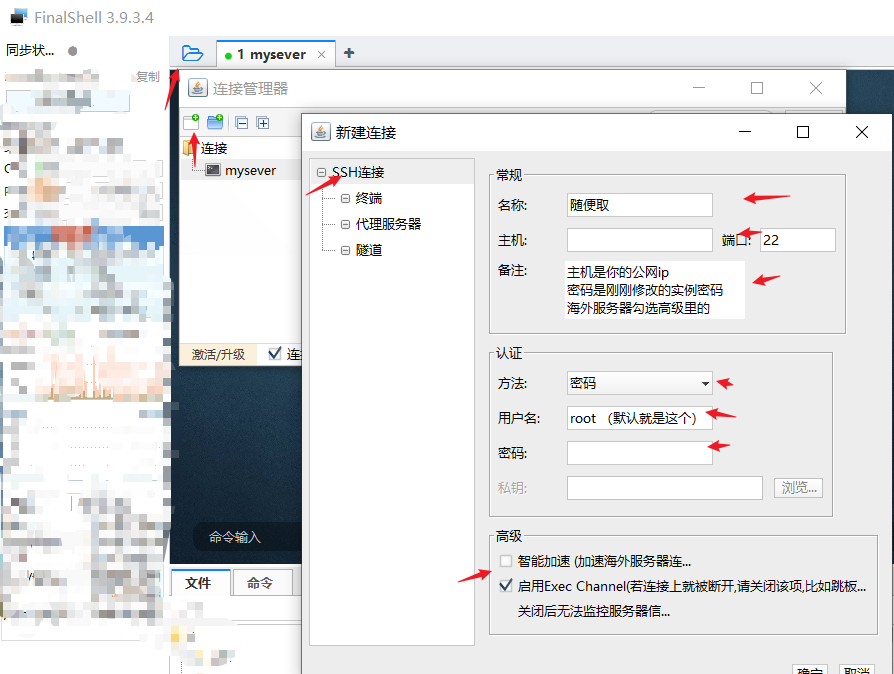Toggle expander next to 终端
The width and height of the screenshot is (894, 674).
[345, 198]
